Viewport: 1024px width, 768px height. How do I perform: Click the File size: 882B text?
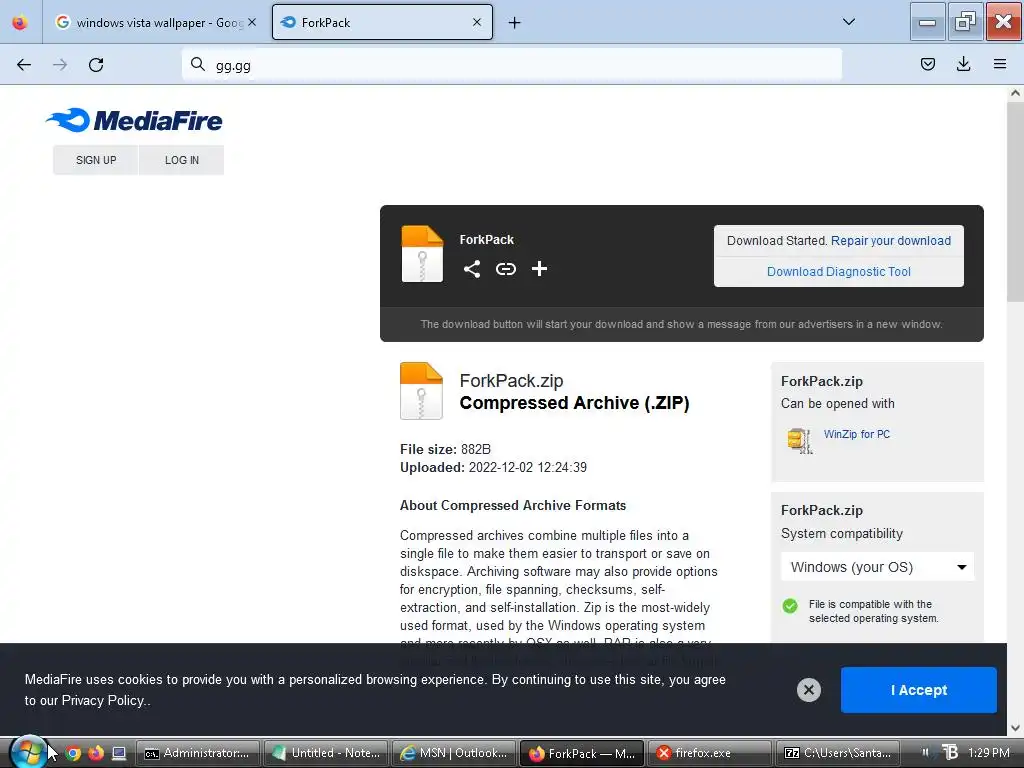click(445, 449)
